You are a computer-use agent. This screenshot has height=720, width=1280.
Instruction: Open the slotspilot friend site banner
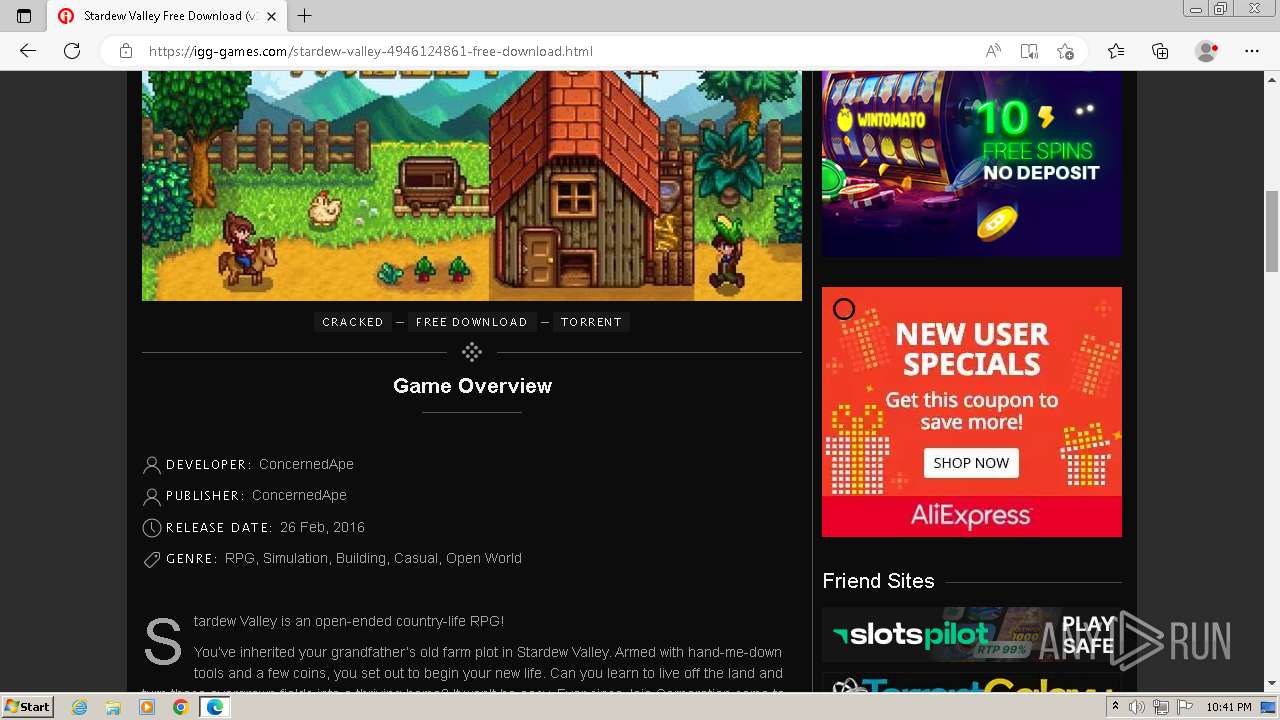tap(972, 634)
